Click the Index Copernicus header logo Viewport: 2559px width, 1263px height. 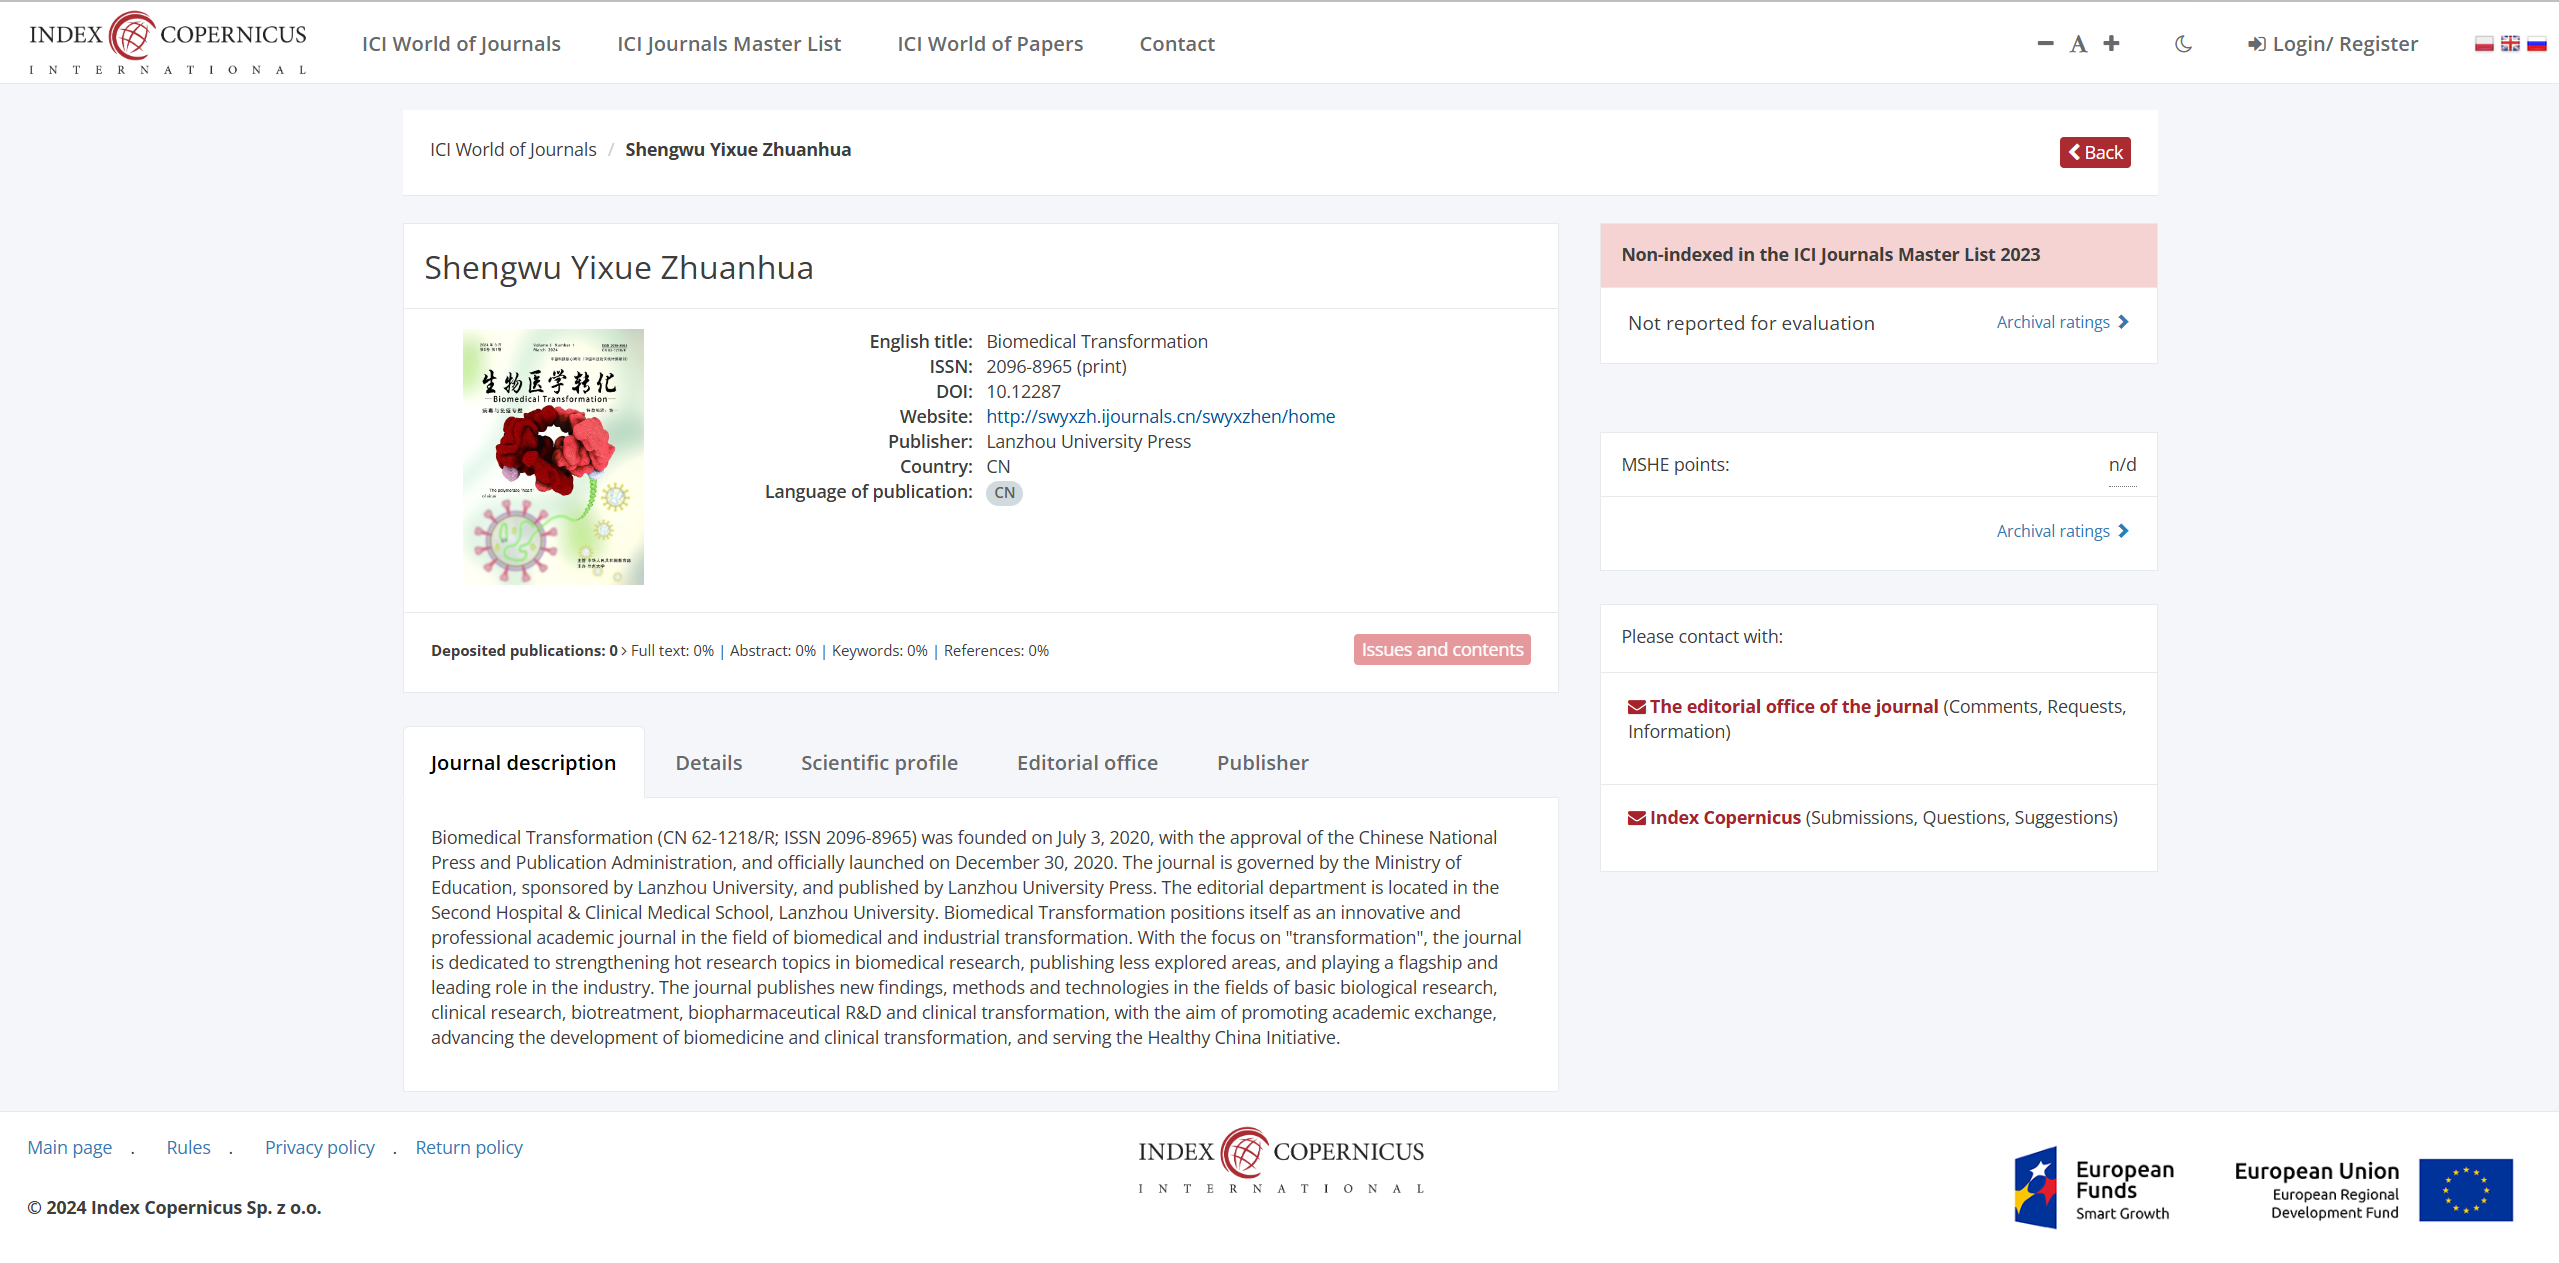tap(168, 42)
